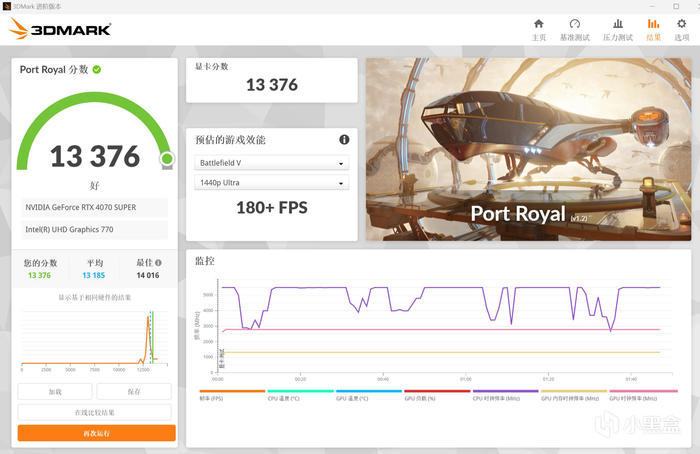Click the green gauge indicator knob

pos(167,158)
